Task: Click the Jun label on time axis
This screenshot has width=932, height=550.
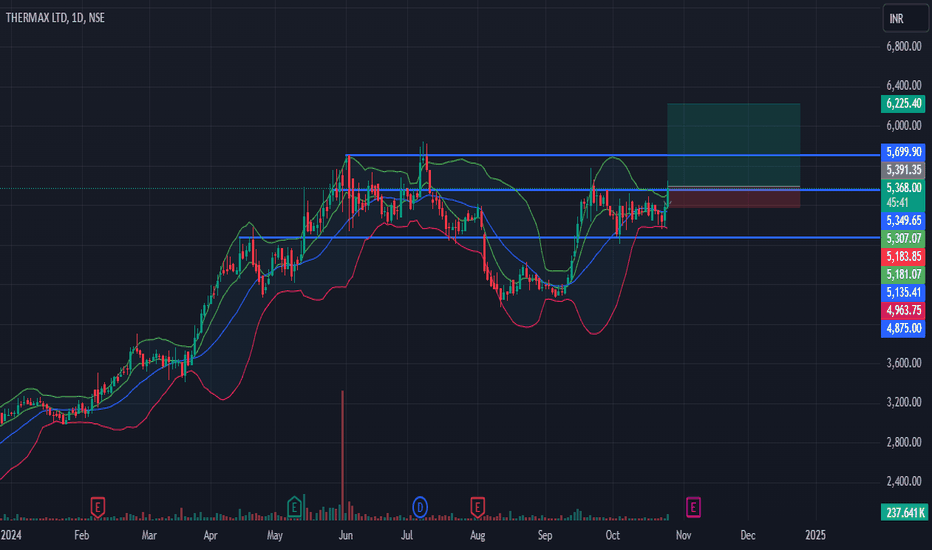Action: [345, 535]
